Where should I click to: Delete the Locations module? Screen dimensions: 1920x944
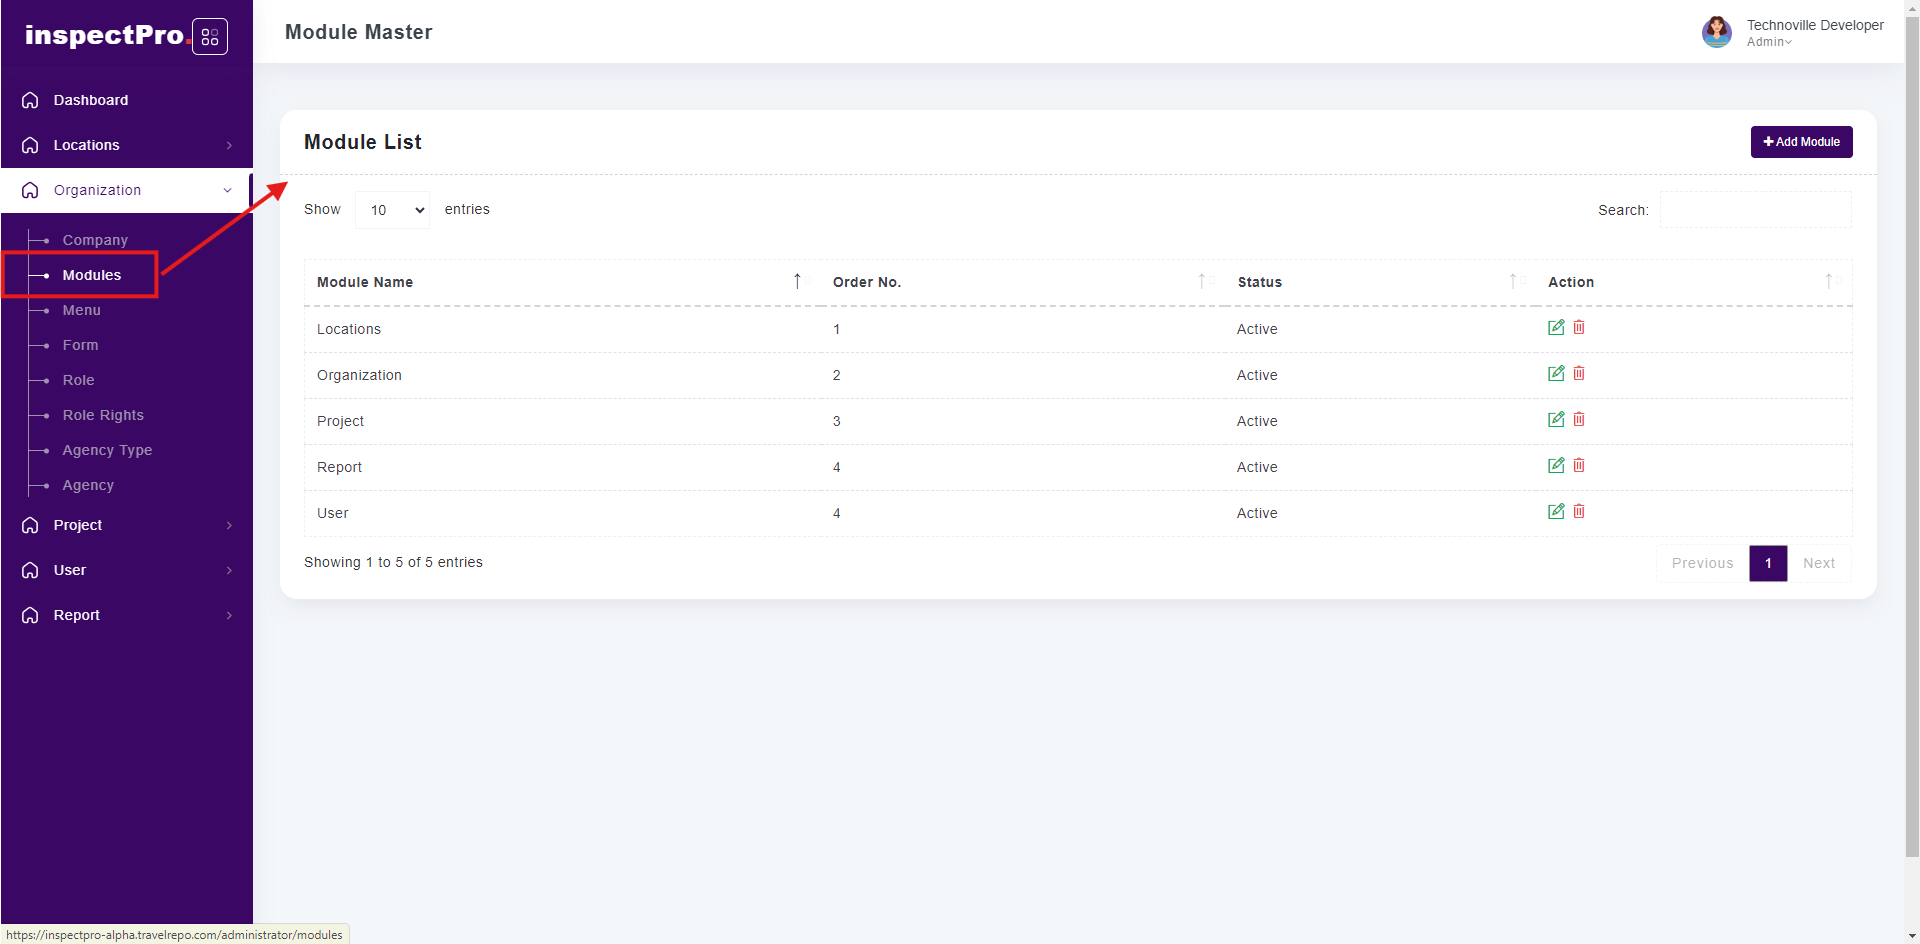click(1579, 328)
